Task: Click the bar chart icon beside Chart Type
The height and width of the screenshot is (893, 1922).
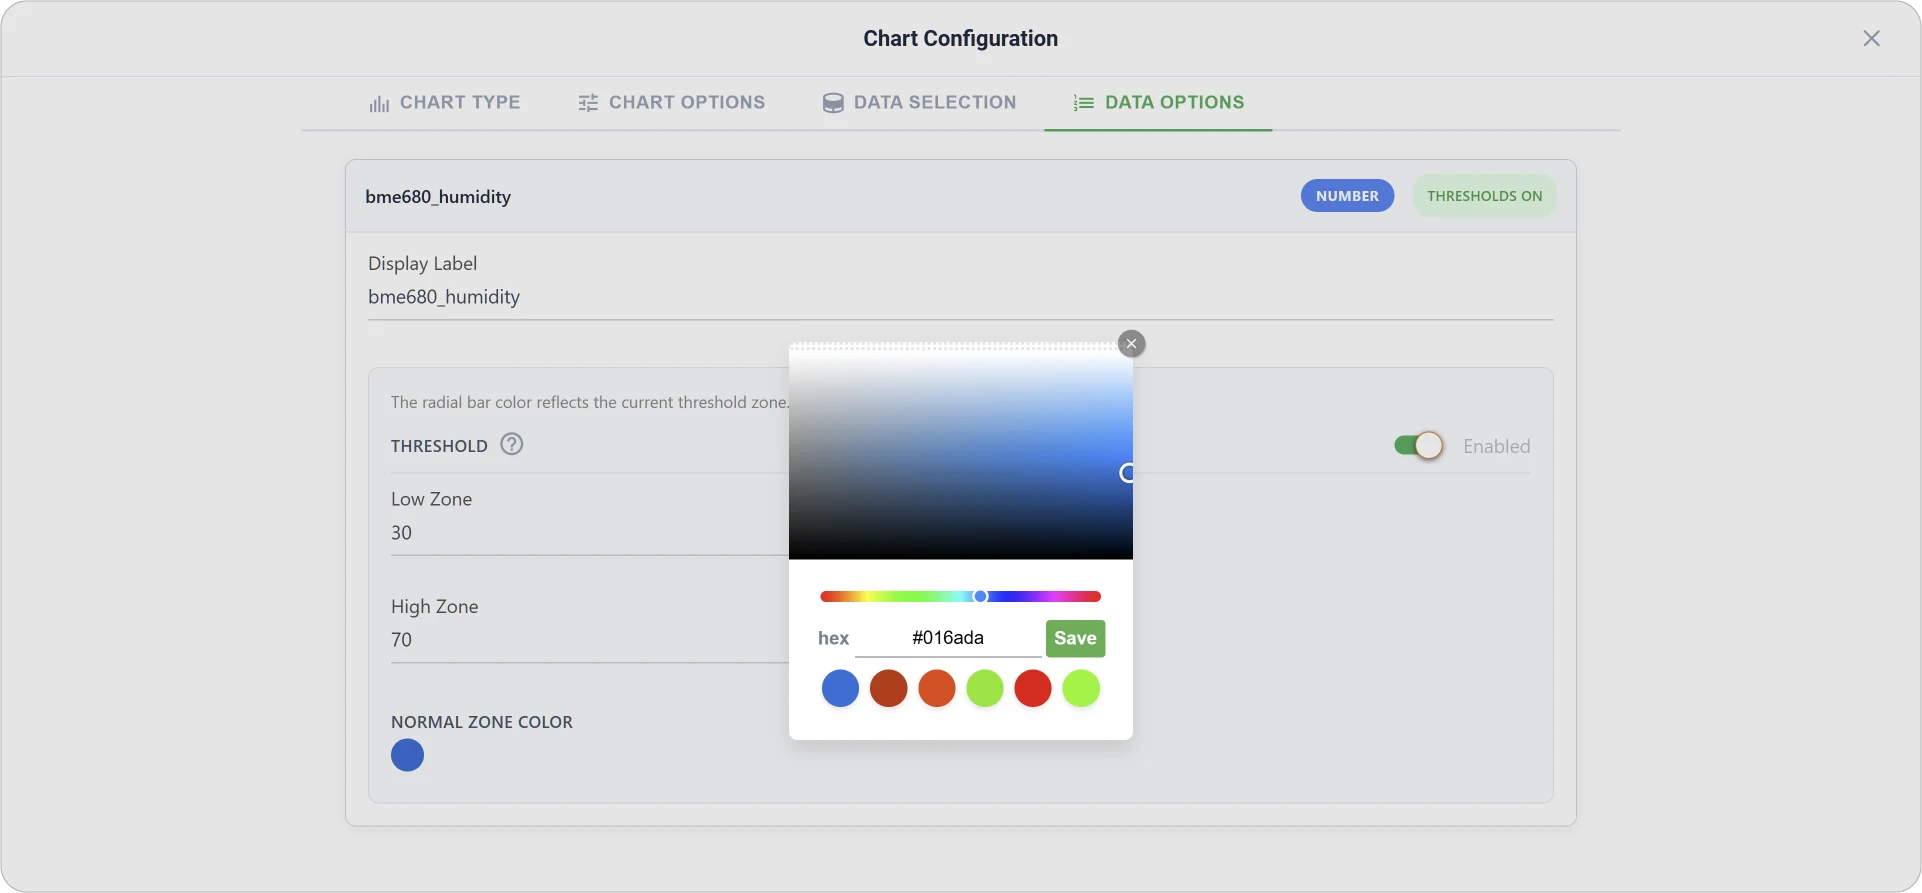Action: (379, 103)
